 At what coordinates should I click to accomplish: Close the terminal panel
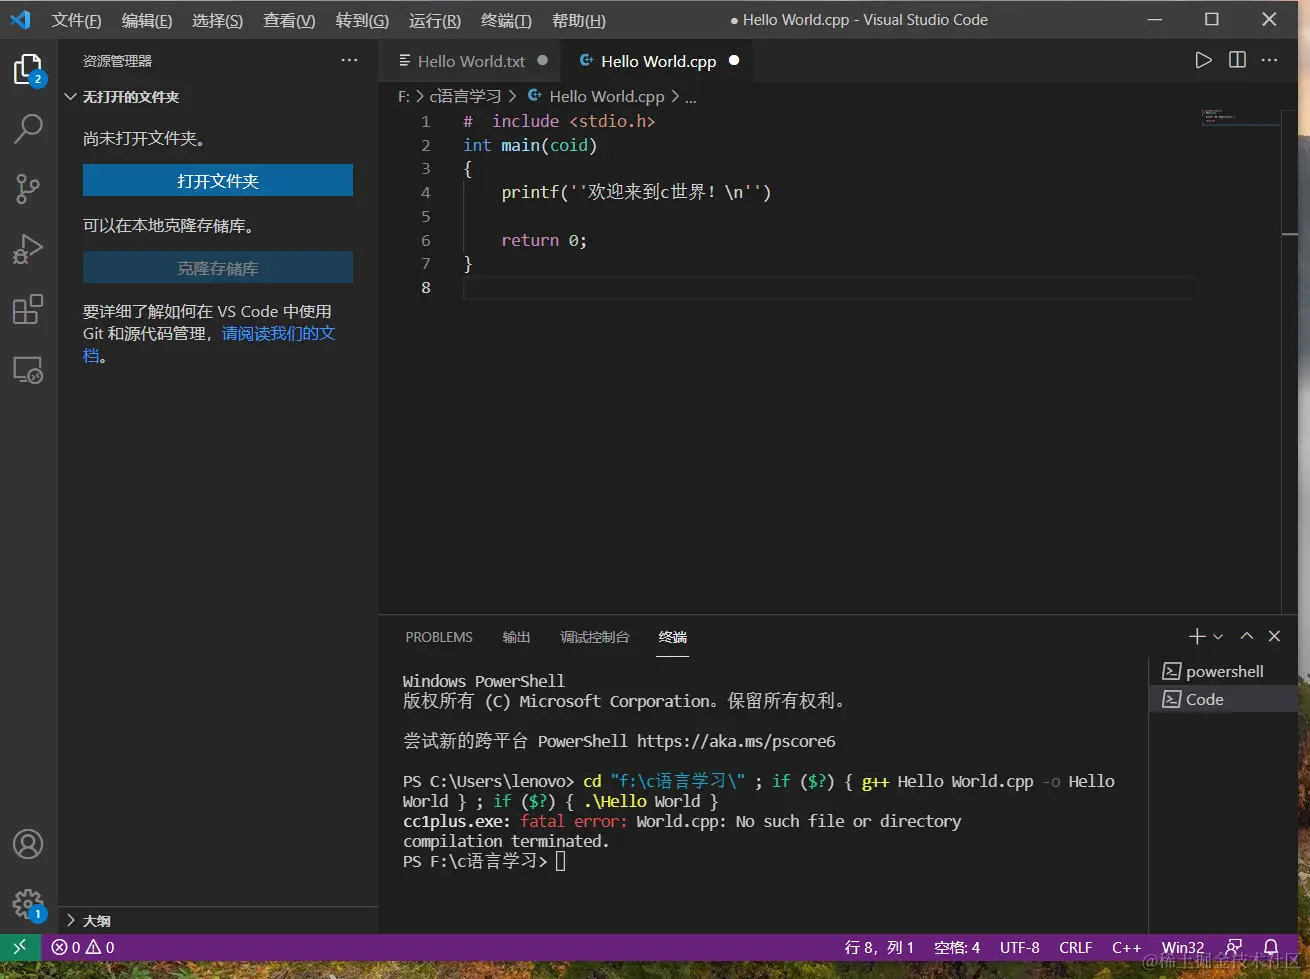pos(1274,636)
